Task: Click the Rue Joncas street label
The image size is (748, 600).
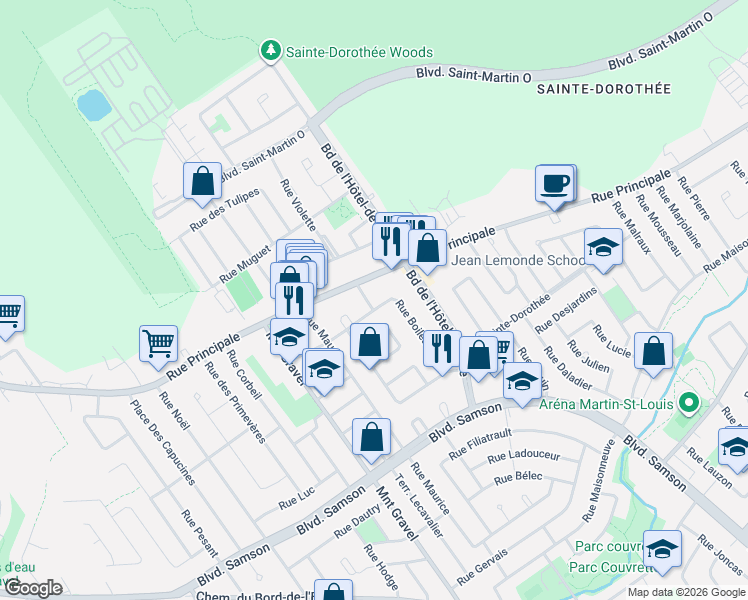Action: 720,555
